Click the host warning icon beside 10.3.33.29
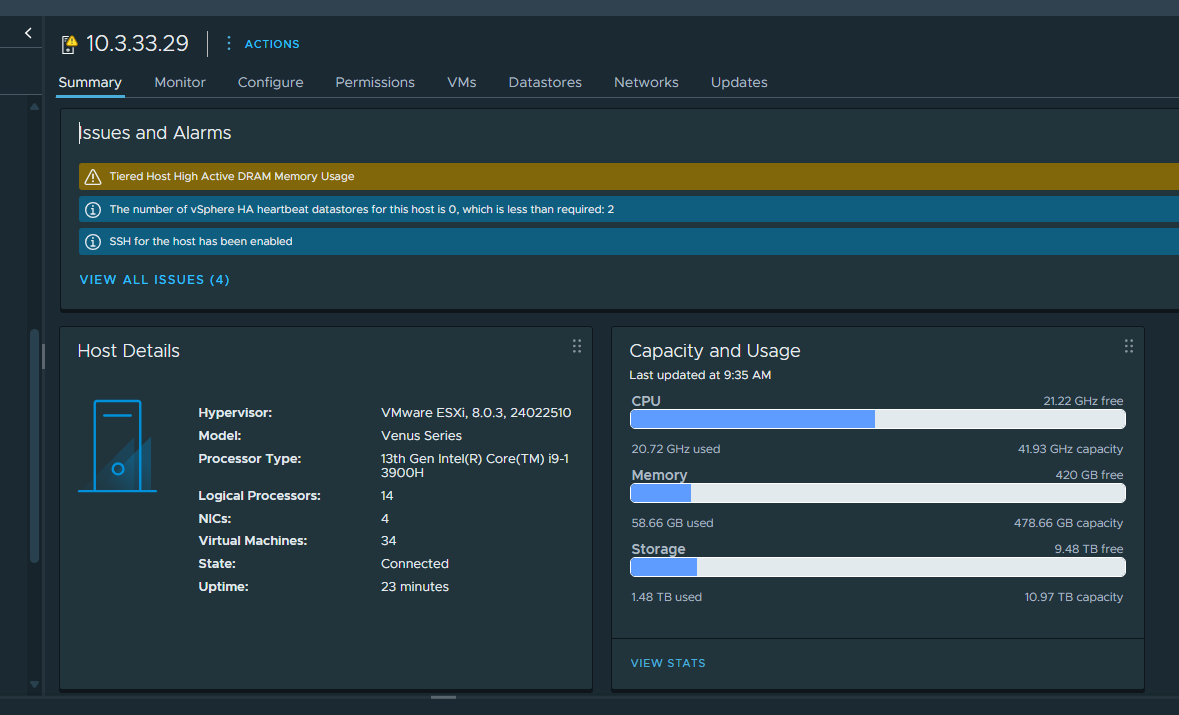 click(69, 44)
